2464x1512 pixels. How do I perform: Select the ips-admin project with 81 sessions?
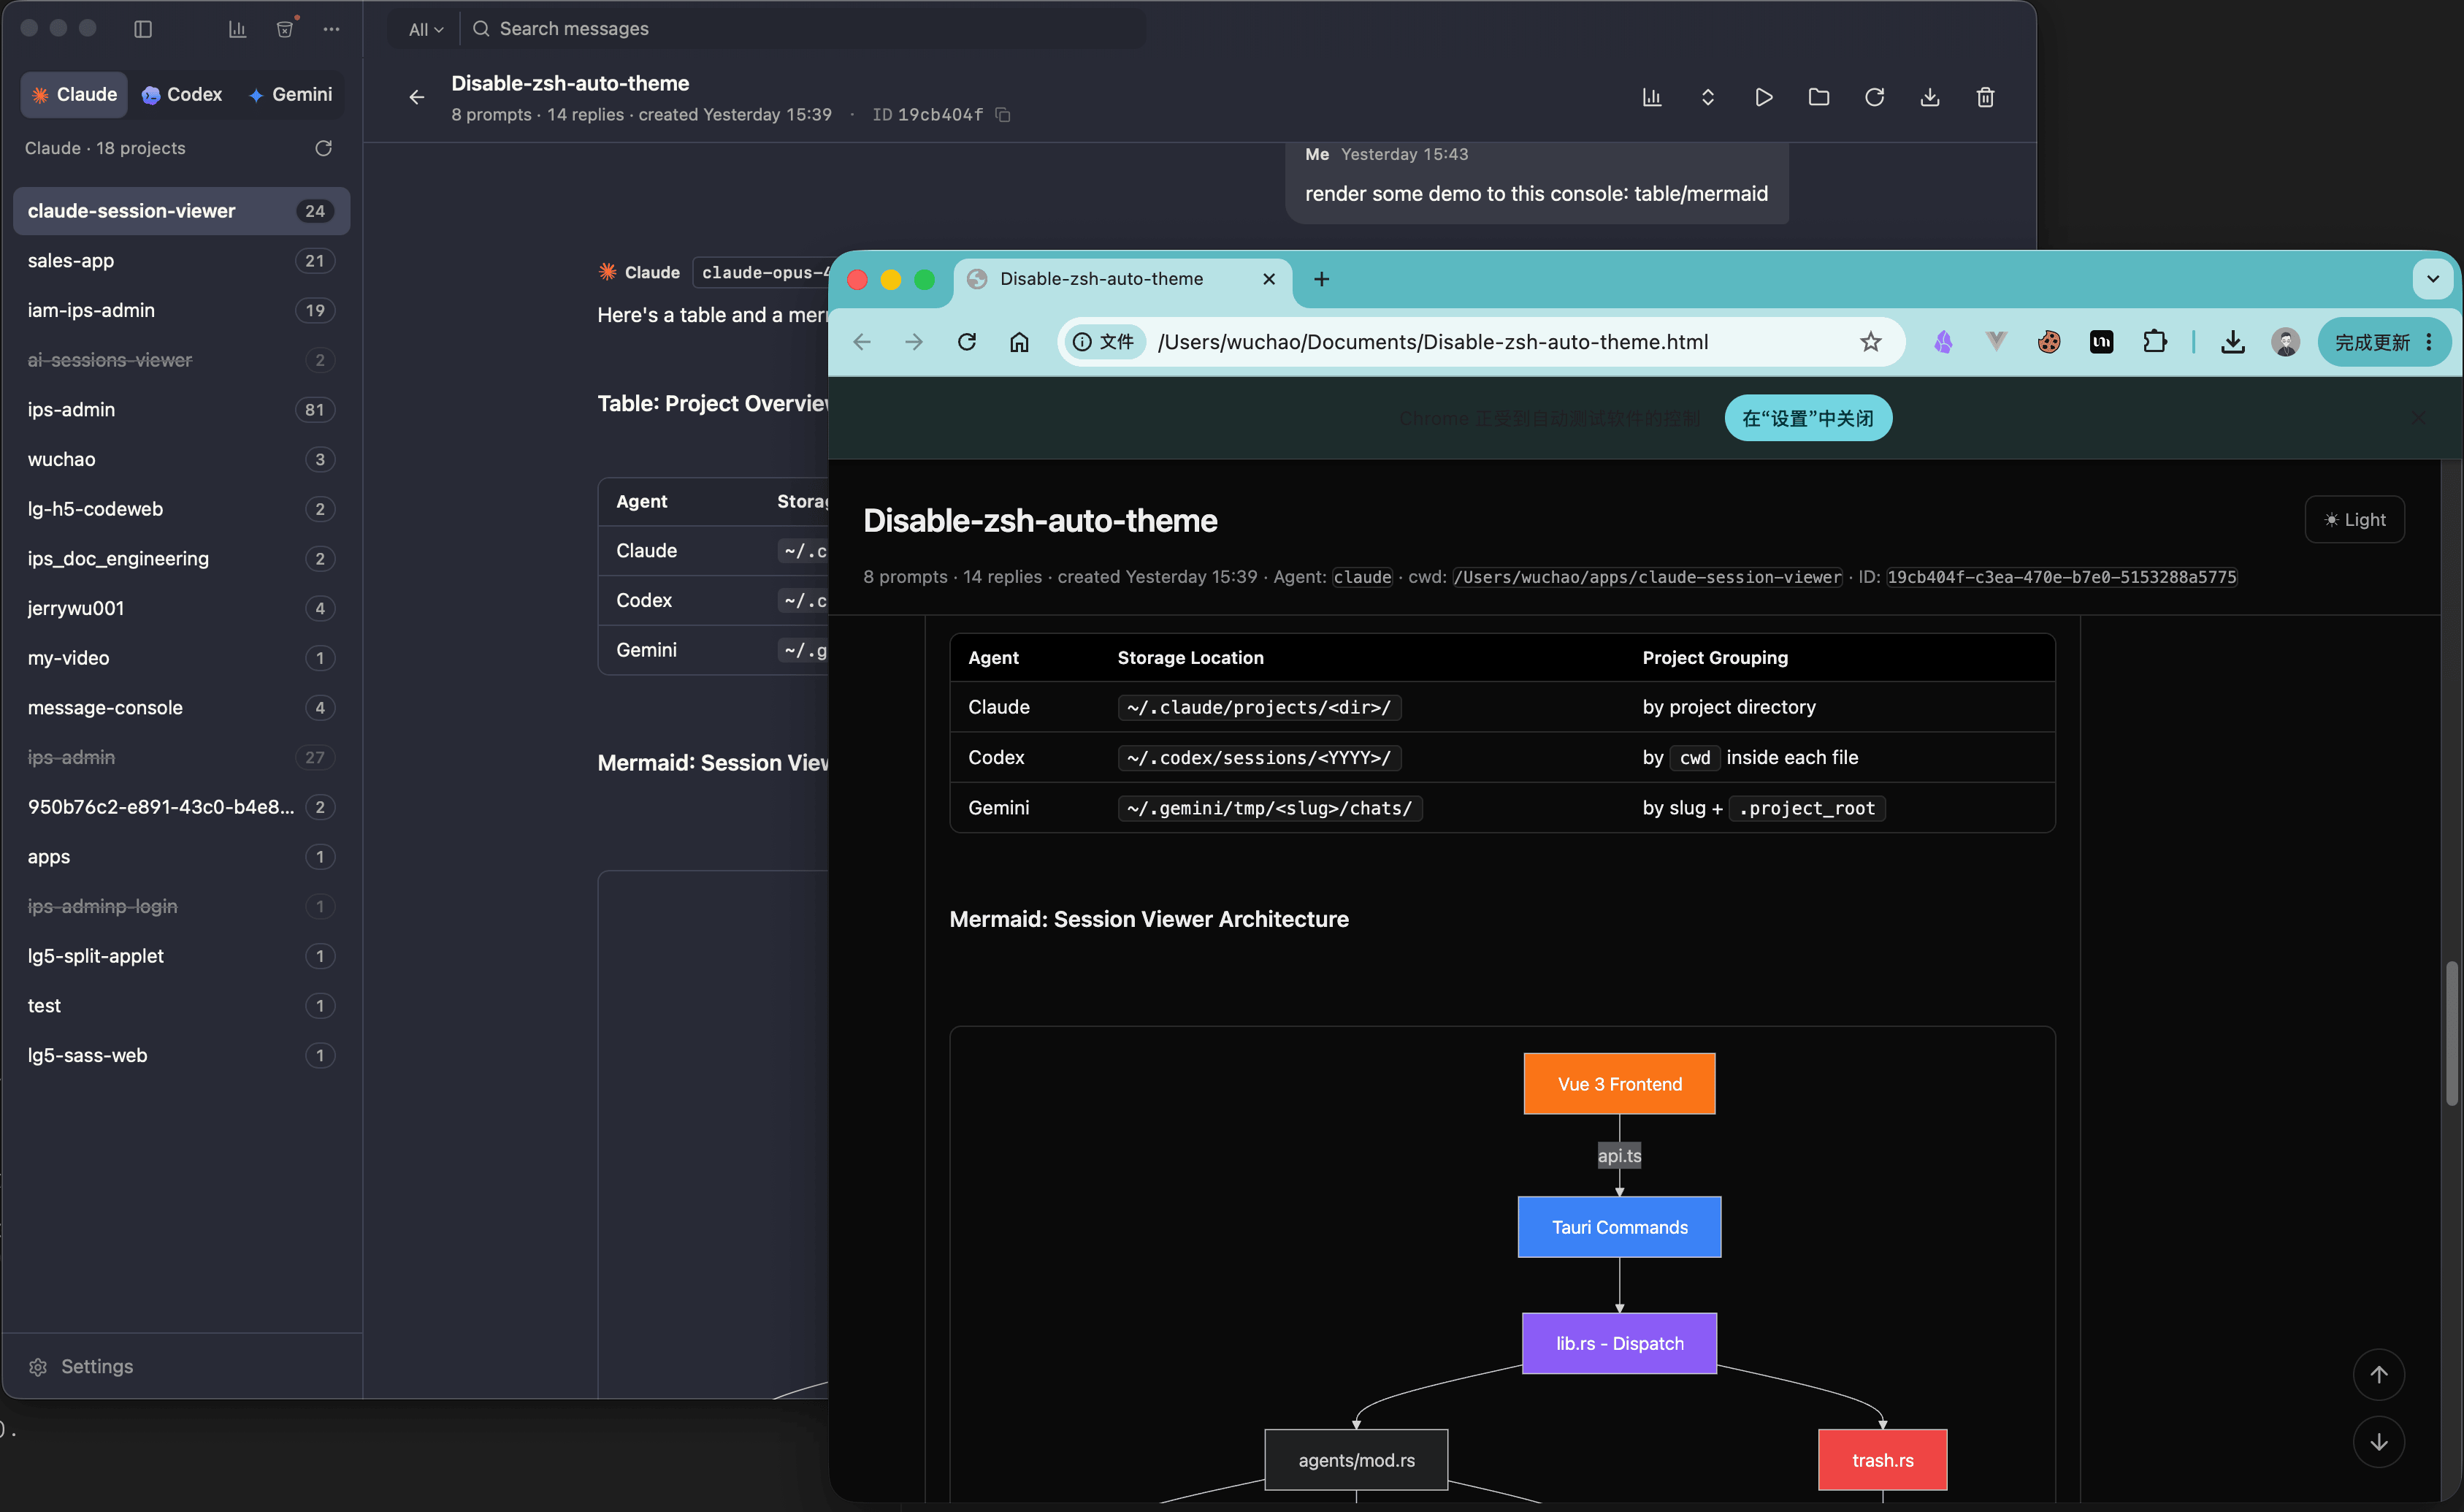click(x=181, y=410)
